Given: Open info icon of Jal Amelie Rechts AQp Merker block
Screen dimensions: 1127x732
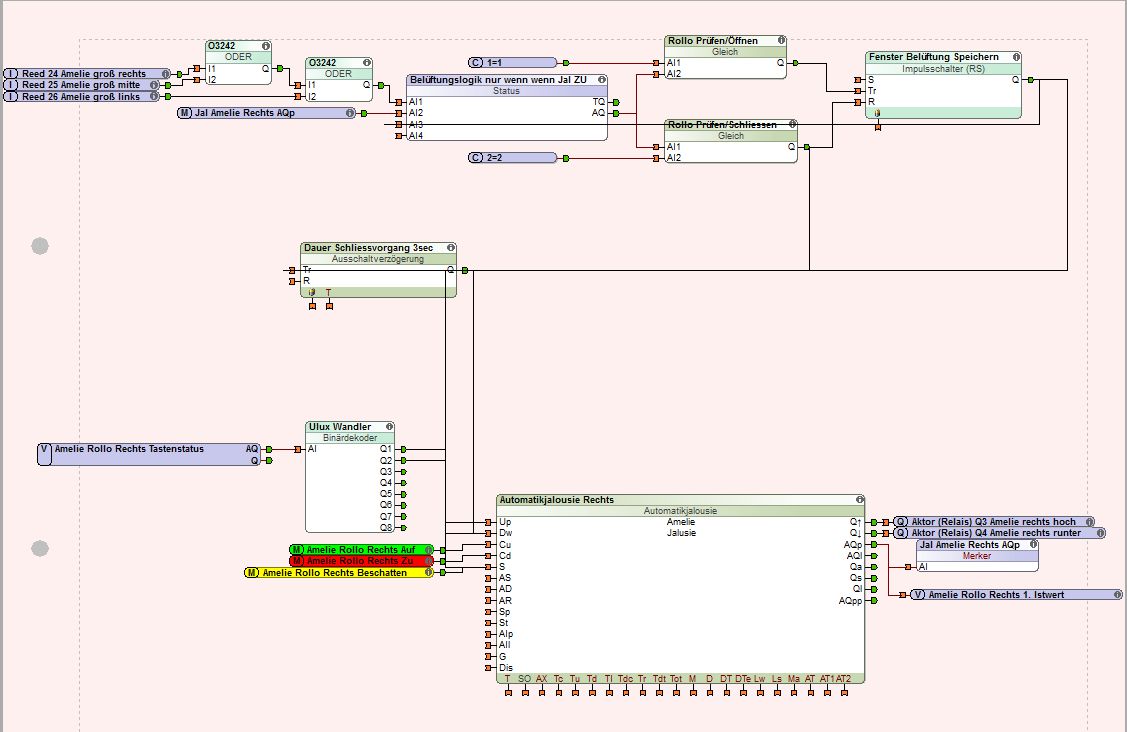Looking at the screenshot, I should (1033, 544).
